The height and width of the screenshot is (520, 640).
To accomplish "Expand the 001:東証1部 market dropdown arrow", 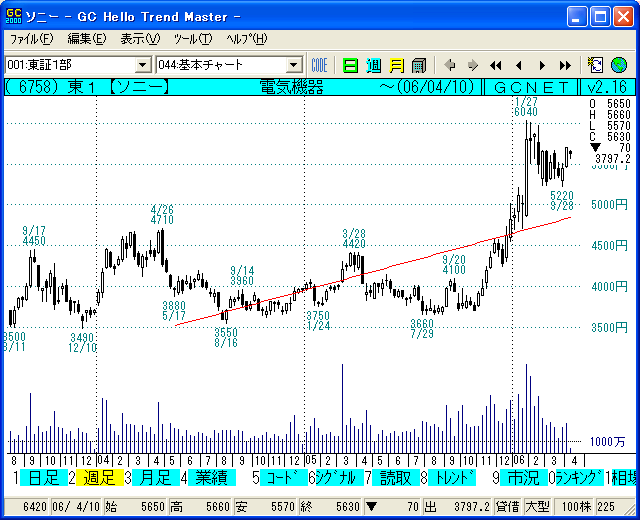I will tap(142, 65).
